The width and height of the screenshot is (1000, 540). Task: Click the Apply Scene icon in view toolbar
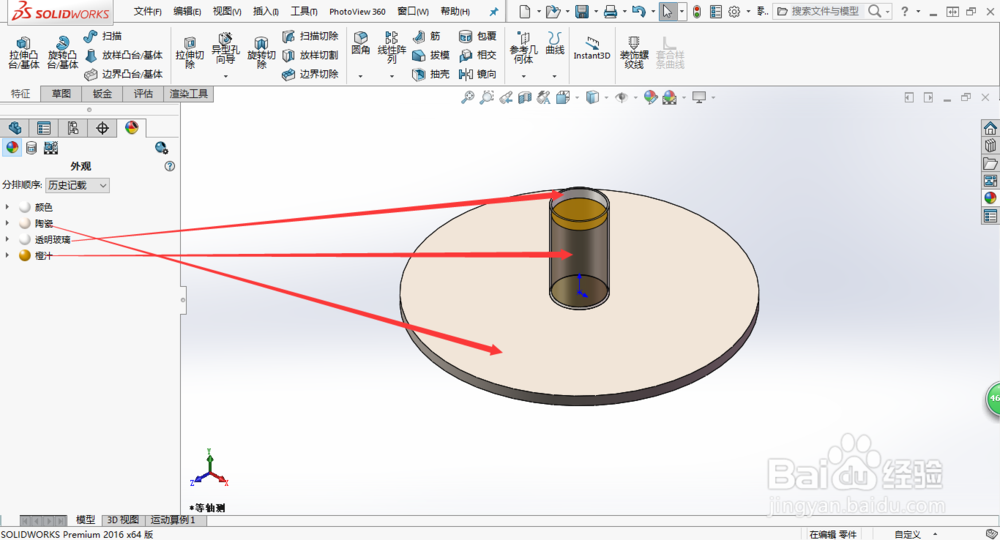click(670, 98)
